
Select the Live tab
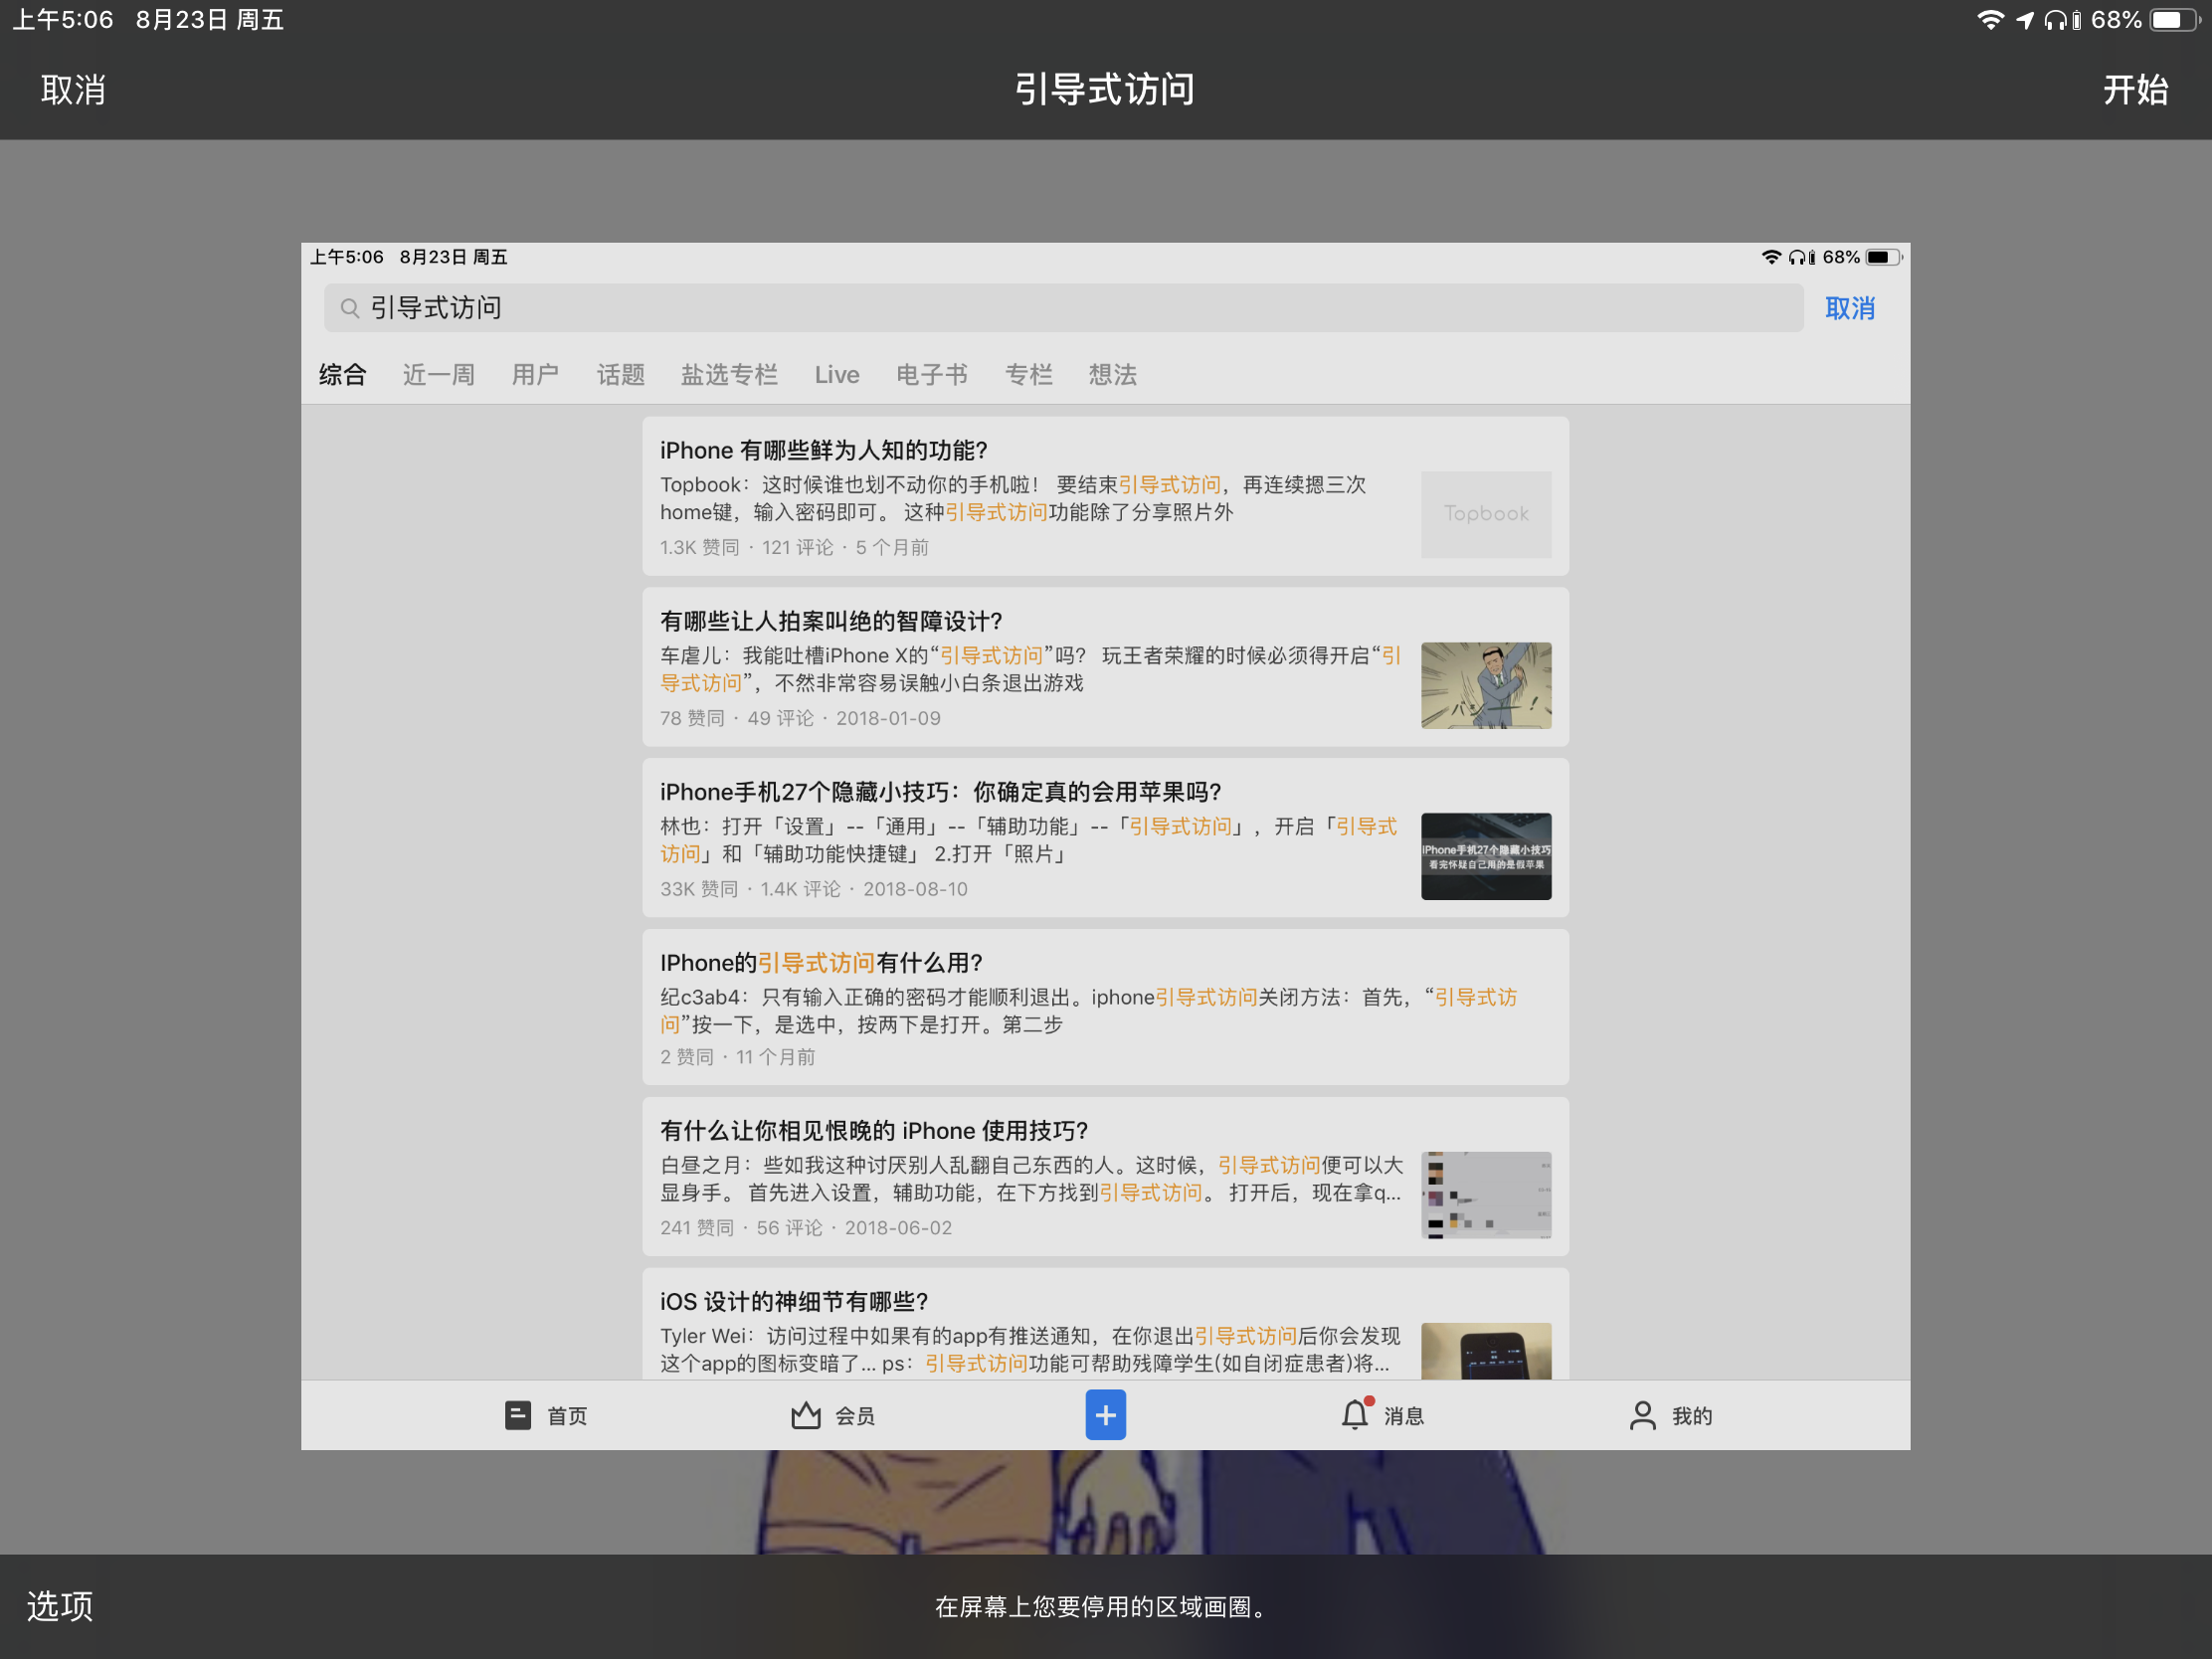click(x=836, y=375)
